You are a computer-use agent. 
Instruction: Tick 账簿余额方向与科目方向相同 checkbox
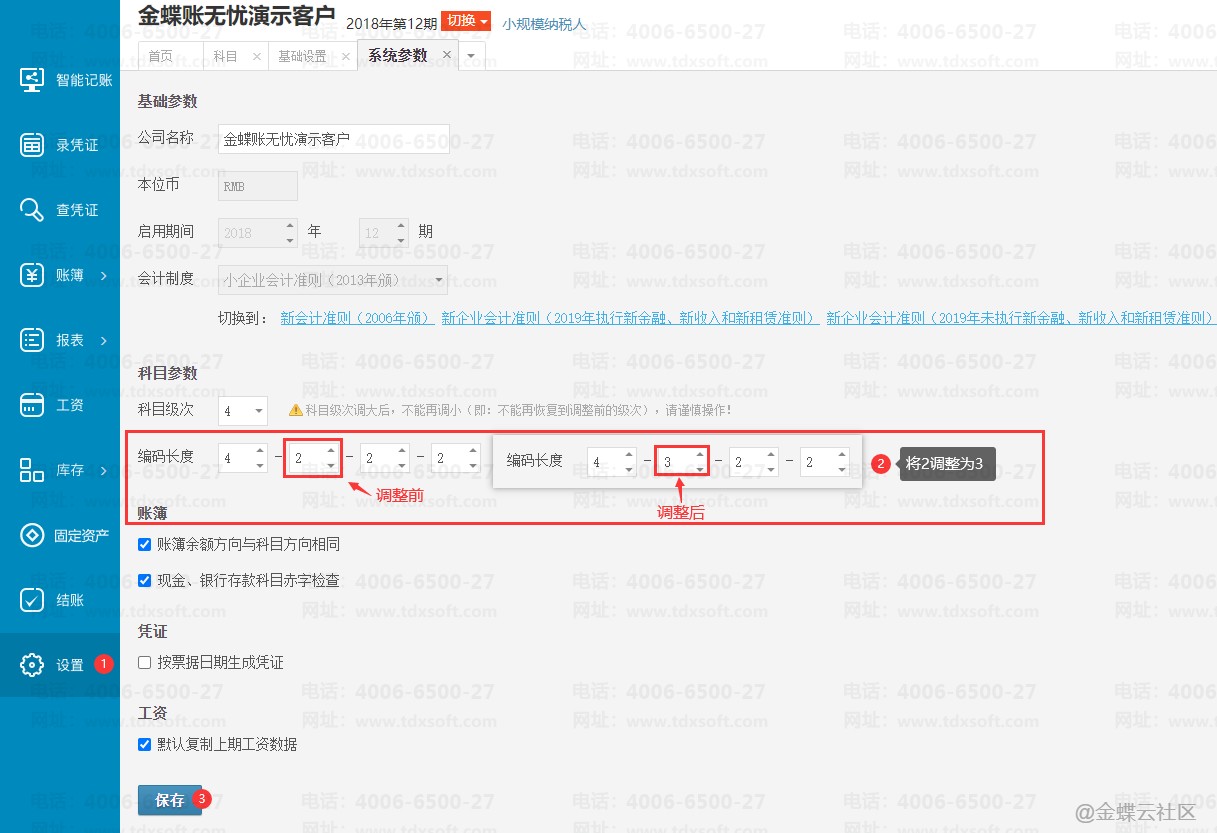[x=145, y=544]
